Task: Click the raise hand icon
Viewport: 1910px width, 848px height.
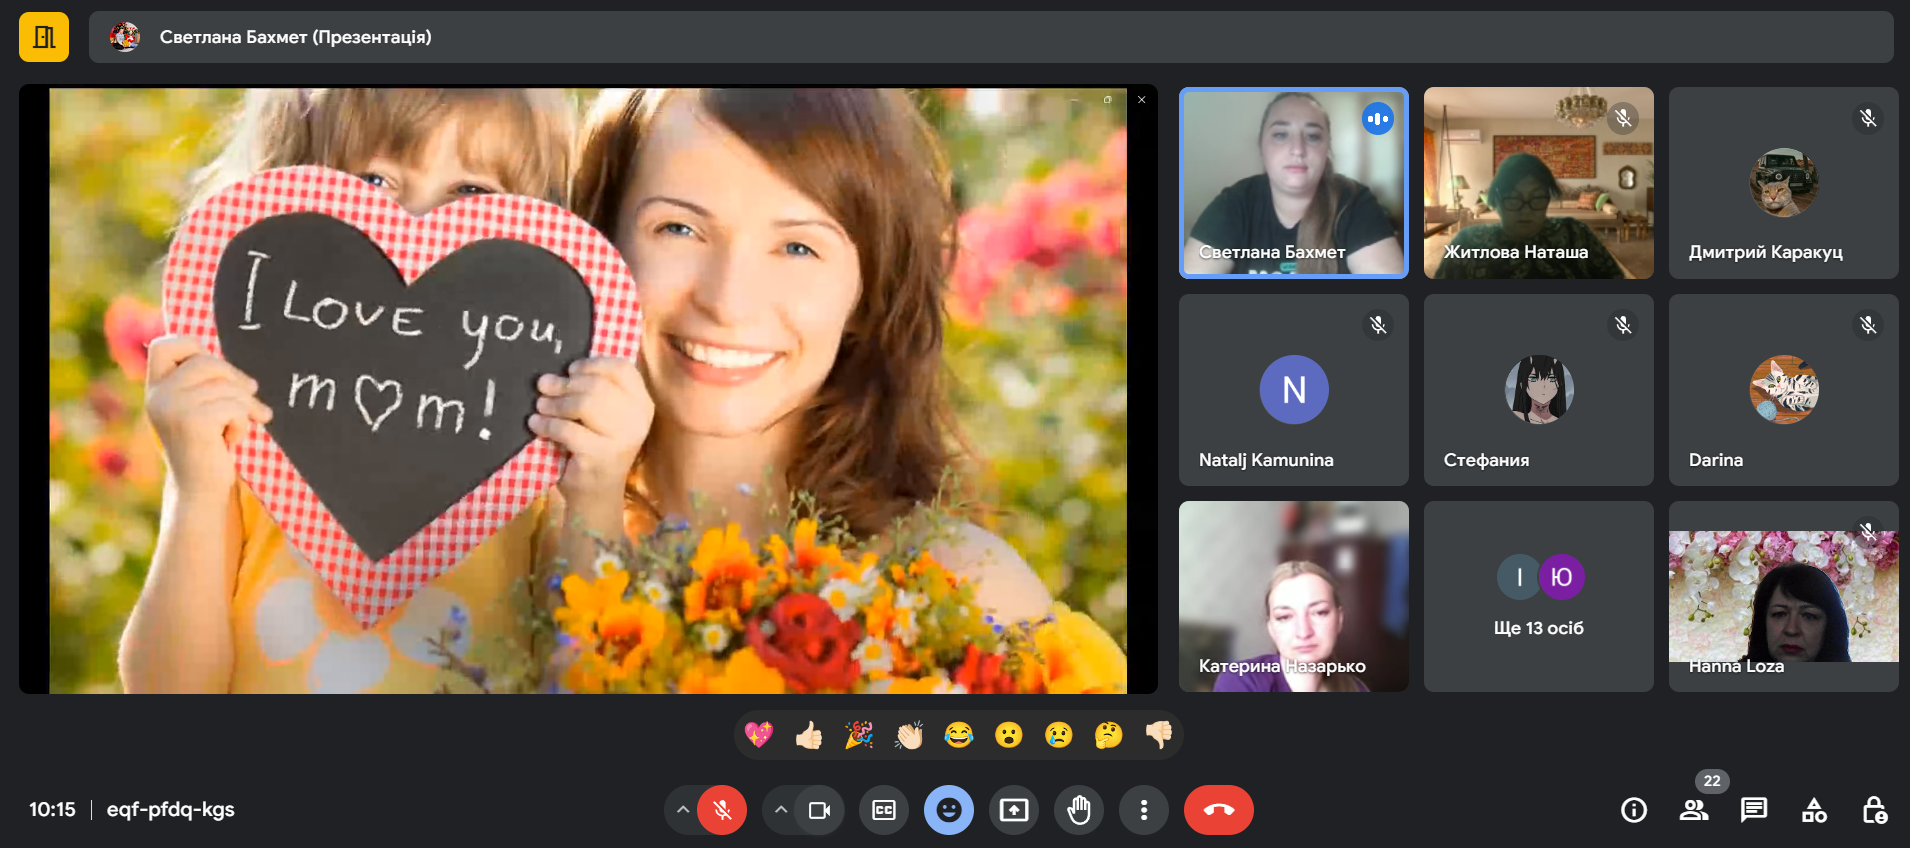Action: coord(1078,810)
